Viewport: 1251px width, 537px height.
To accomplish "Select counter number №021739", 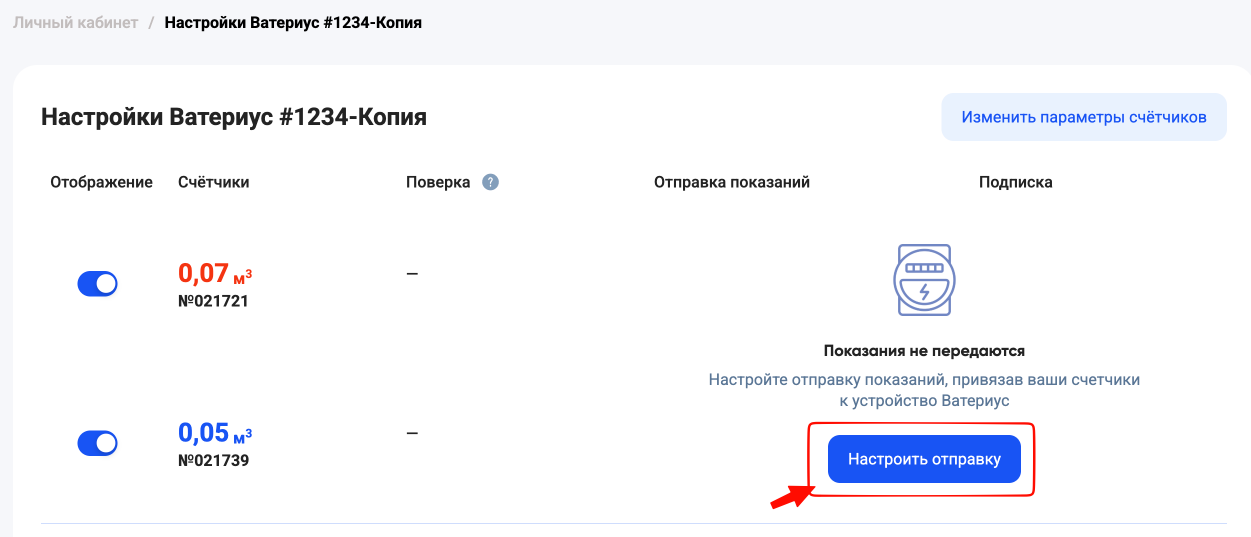I will (213, 461).
